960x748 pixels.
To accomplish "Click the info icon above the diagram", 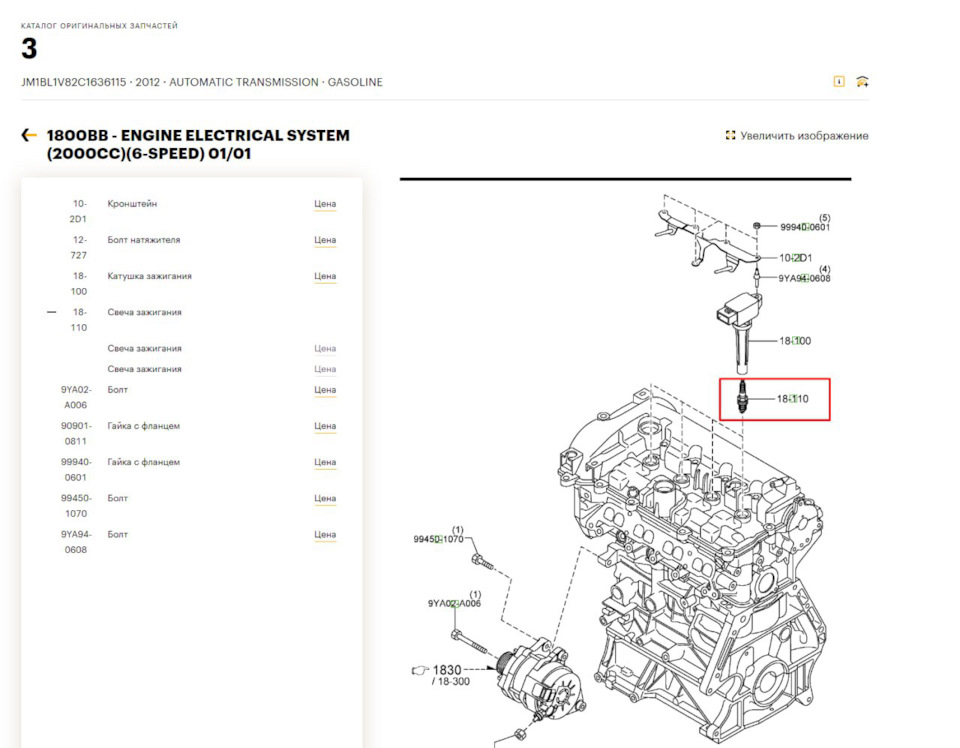I will (x=838, y=81).
